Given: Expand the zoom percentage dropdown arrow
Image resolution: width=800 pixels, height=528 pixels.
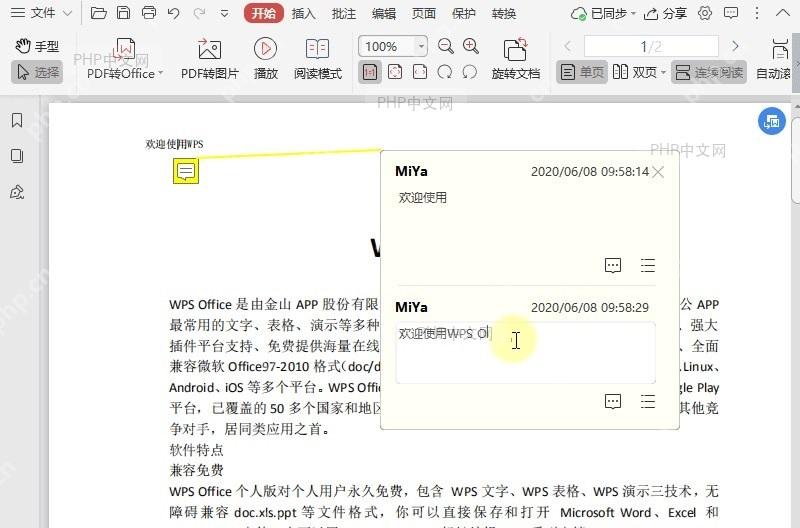Looking at the screenshot, I should click(x=421, y=46).
